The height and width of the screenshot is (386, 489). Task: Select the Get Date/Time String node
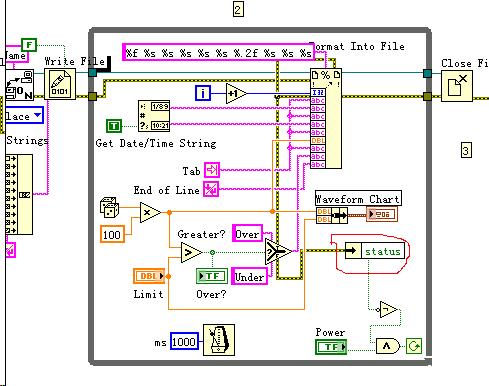click(x=154, y=116)
